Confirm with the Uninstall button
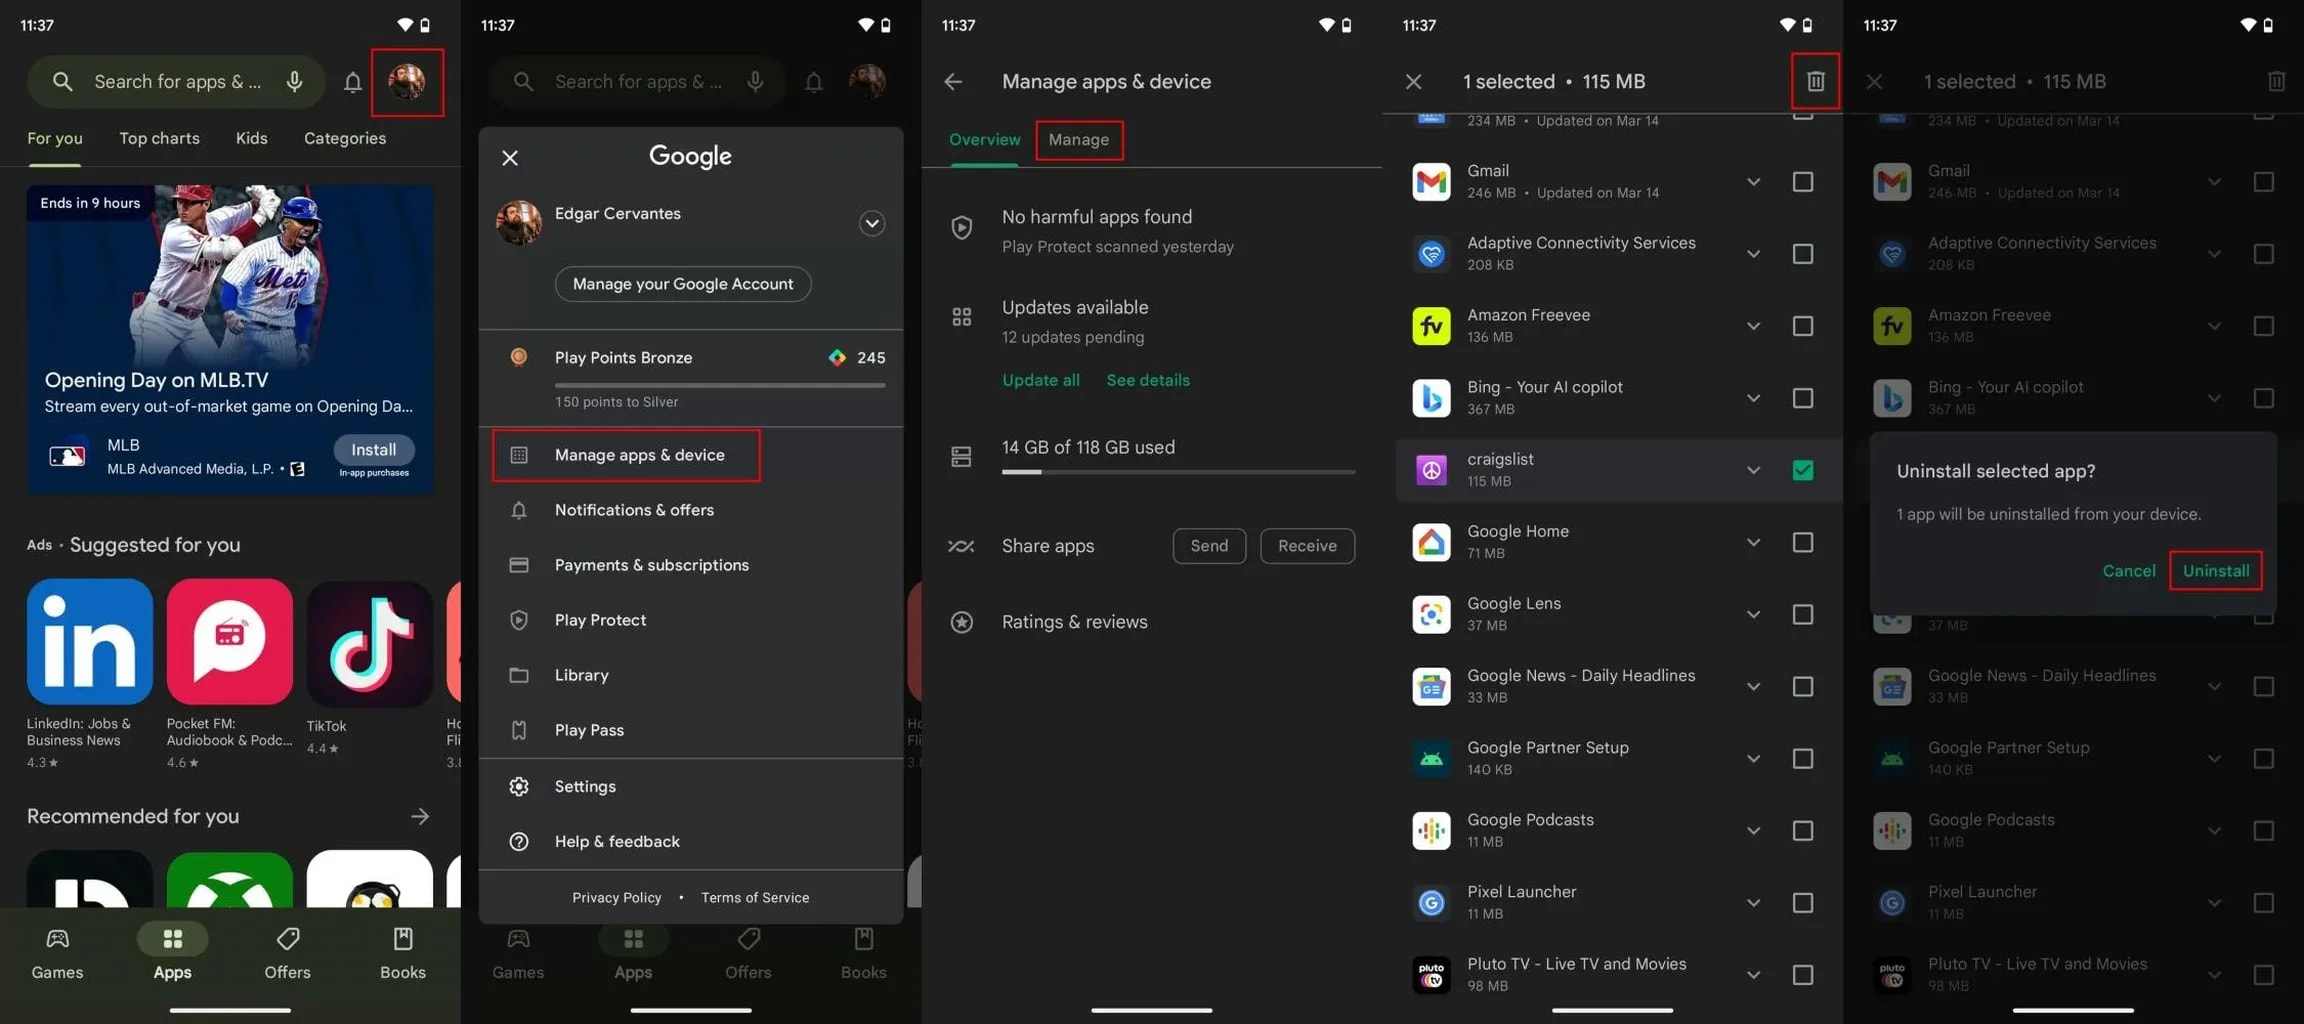The width and height of the screenshot is (2304, 1024). [2215, 571]
